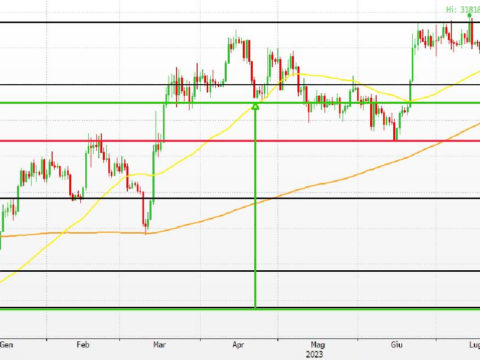Click the 'Apr' month label on the axis
This screenshot has height=360, width=480.
click(238, 345)
